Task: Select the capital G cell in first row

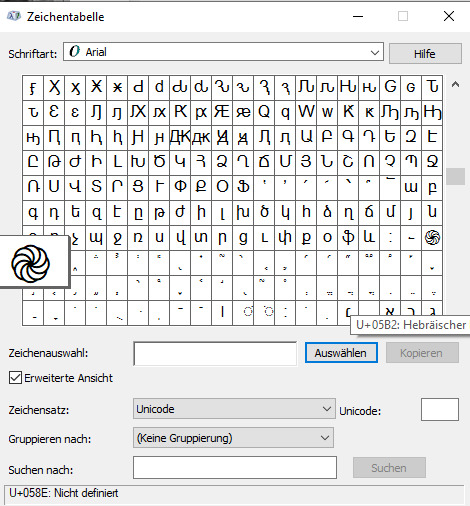Action: coord(390,87)
